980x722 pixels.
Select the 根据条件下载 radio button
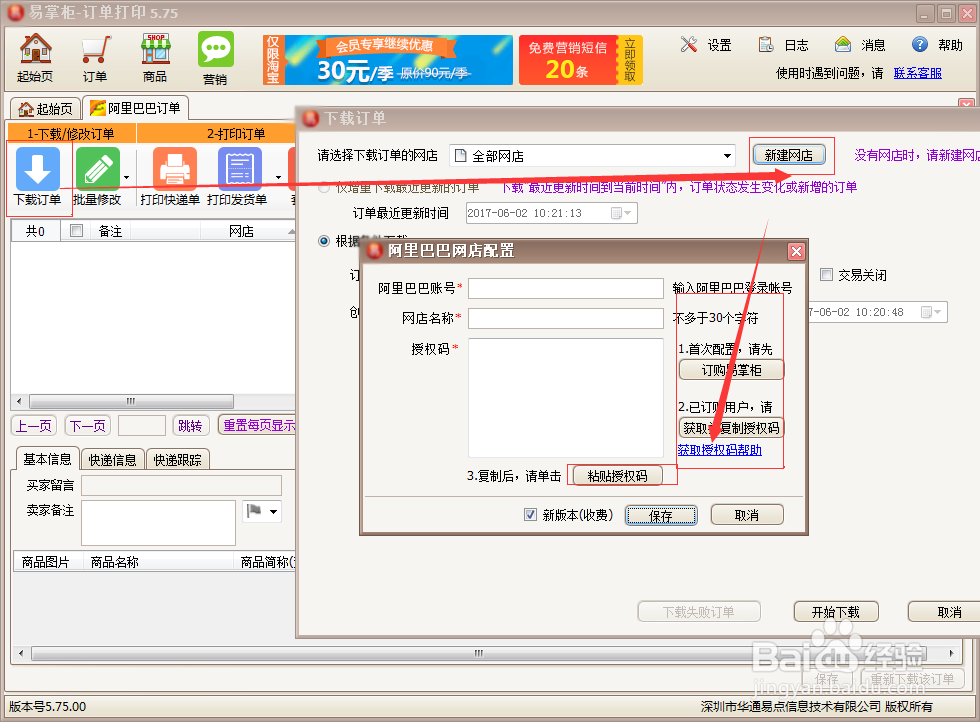[x=324, y=241]
